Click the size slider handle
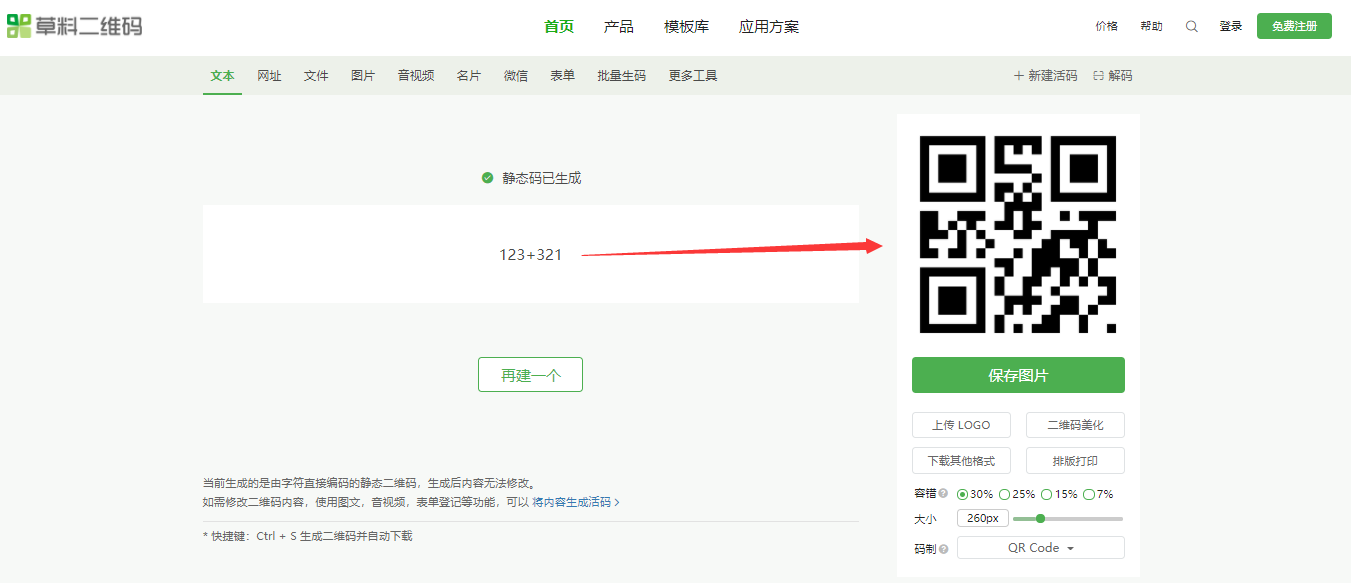1351x583 pixels. pyautogui.click(x=1040, y=518)
